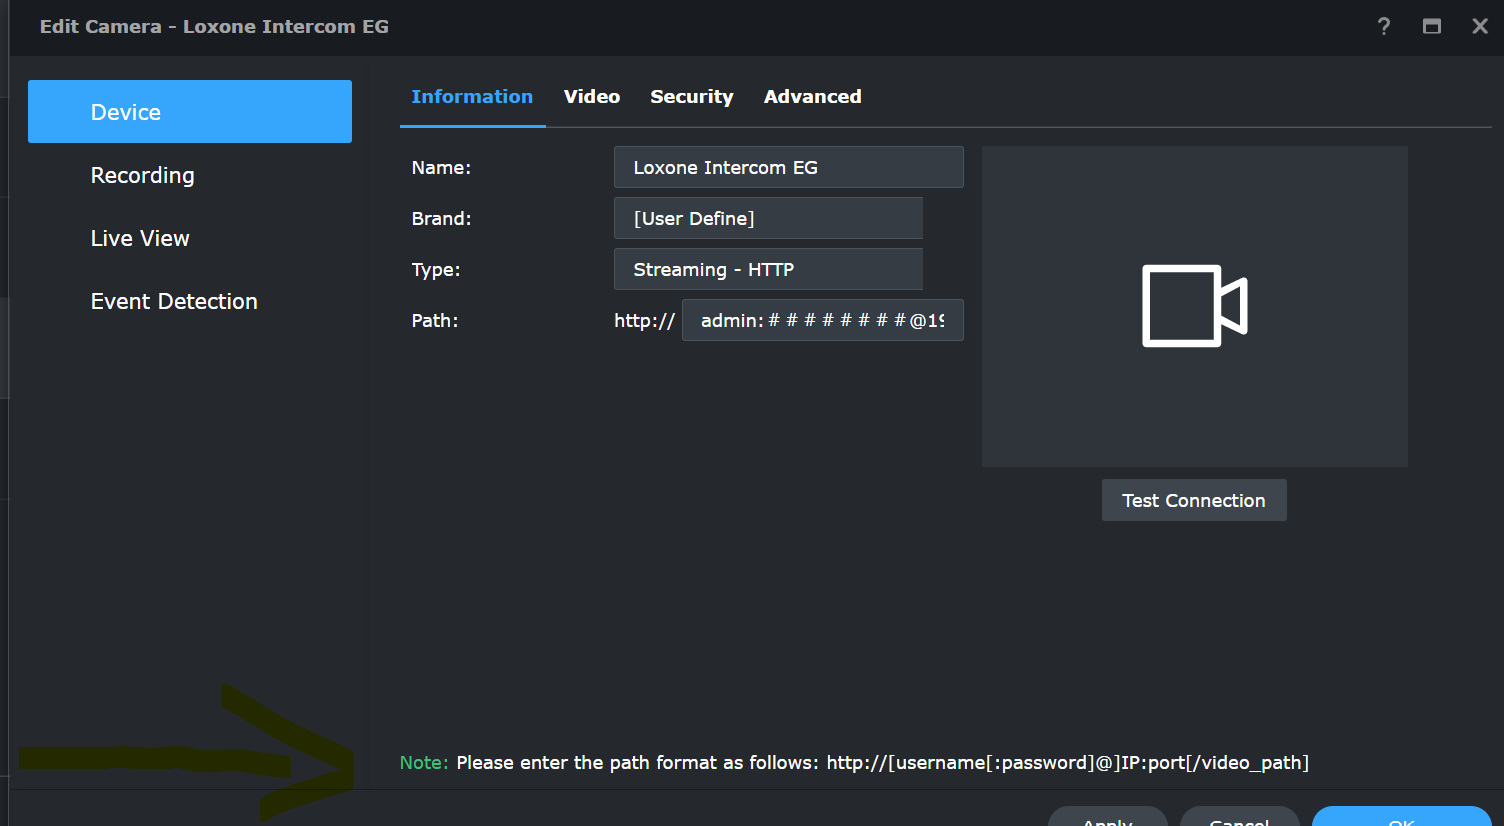Screen dimensions: 1504x826
Task: Close the Edit Camera dialog
Action: pos(1480,27)
